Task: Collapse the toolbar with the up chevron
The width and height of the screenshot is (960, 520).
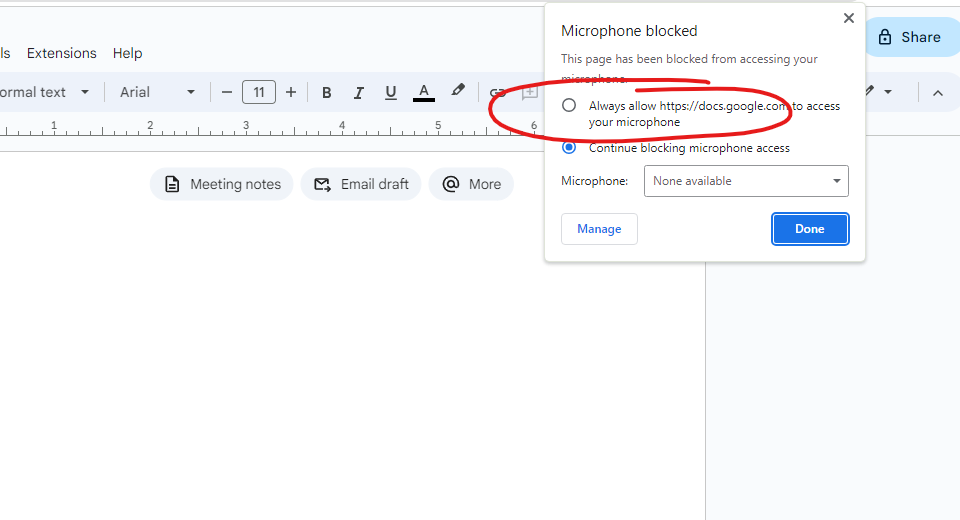Action: [x=937, y=93]
